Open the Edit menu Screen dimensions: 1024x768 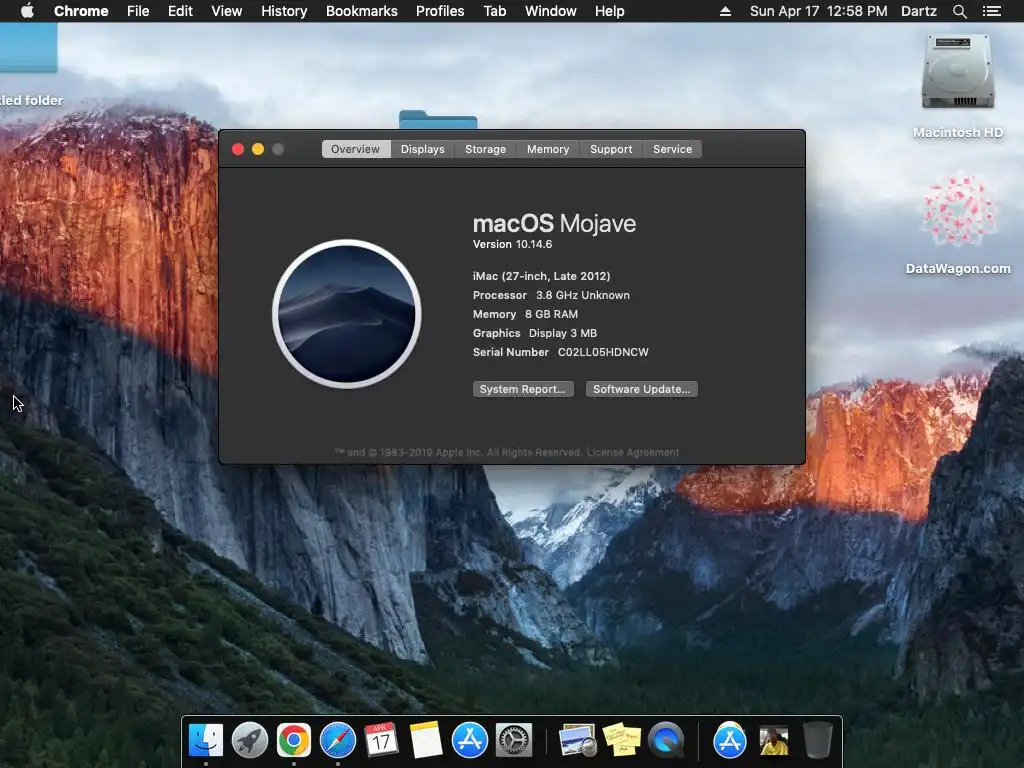click(x=180, y=11)
